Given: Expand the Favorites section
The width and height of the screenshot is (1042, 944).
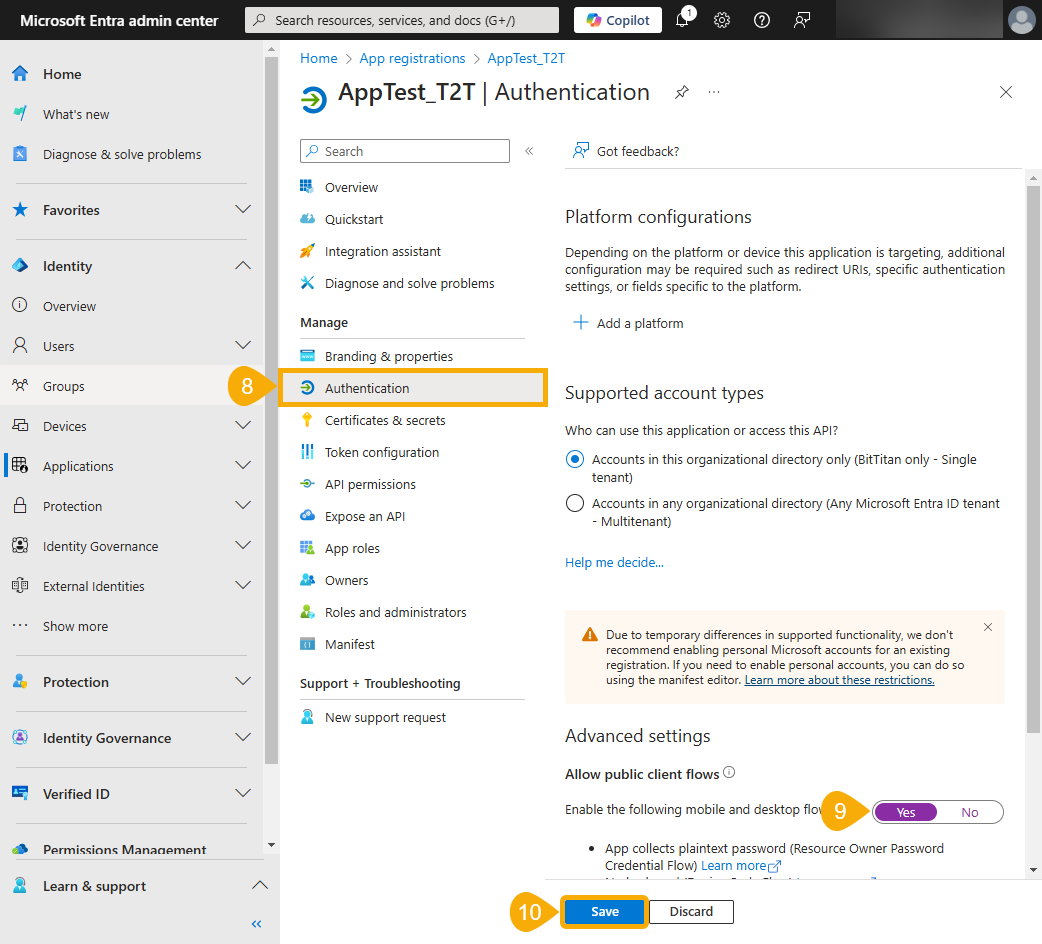Looking at the screenshot, I should pos(243,209).
